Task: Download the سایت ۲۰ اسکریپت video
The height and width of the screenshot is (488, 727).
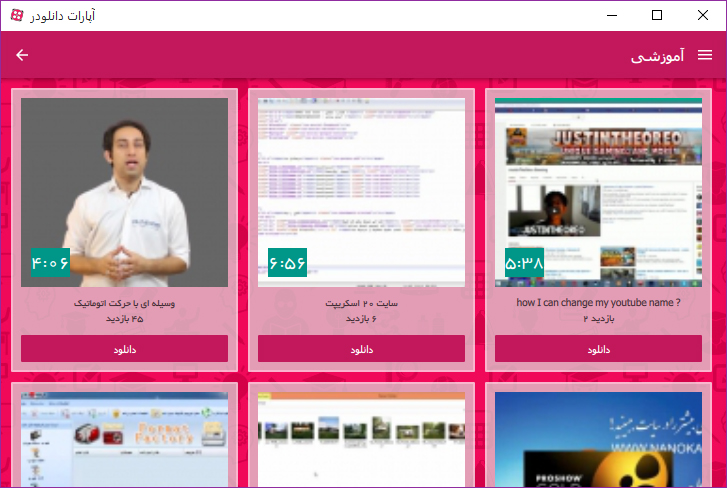Action: 361,349
